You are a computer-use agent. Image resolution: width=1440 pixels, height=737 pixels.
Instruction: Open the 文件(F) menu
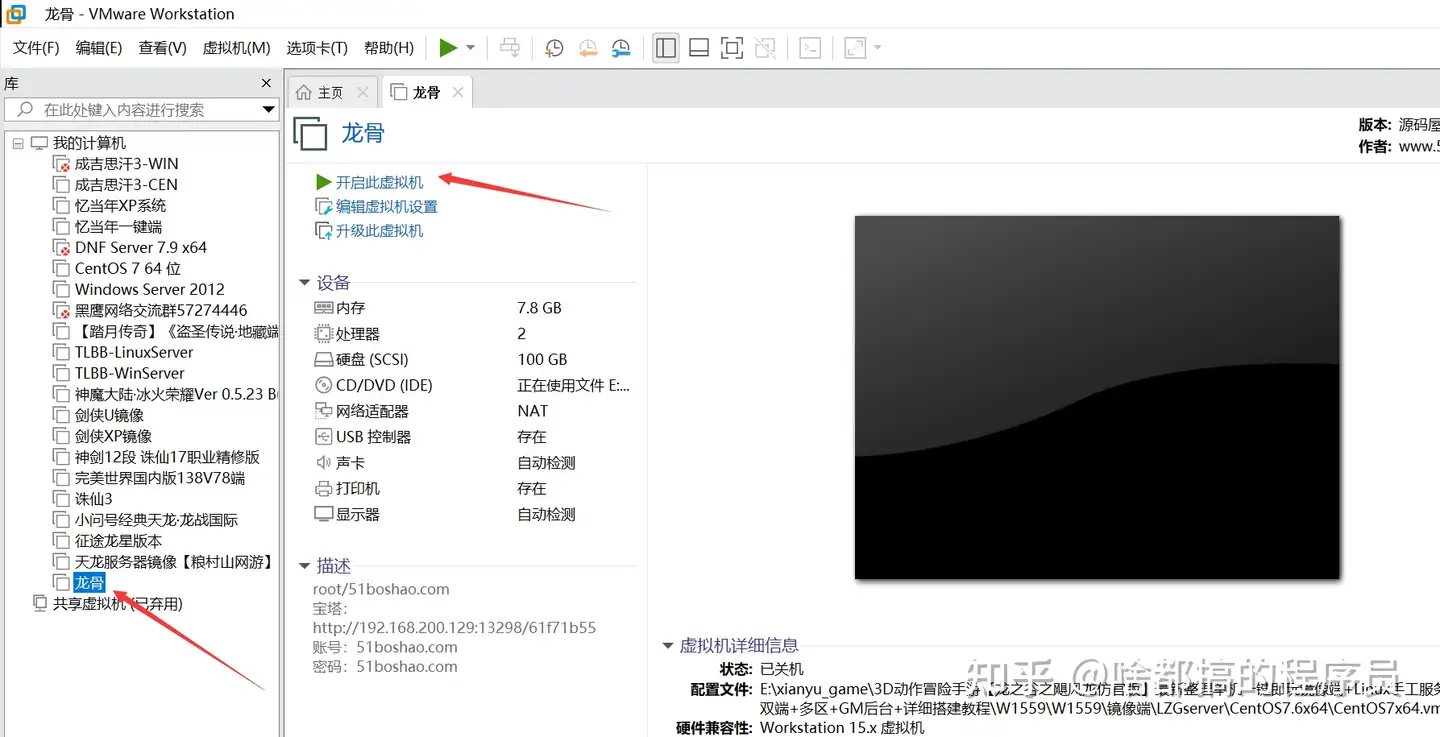click(x=36, y=47)
